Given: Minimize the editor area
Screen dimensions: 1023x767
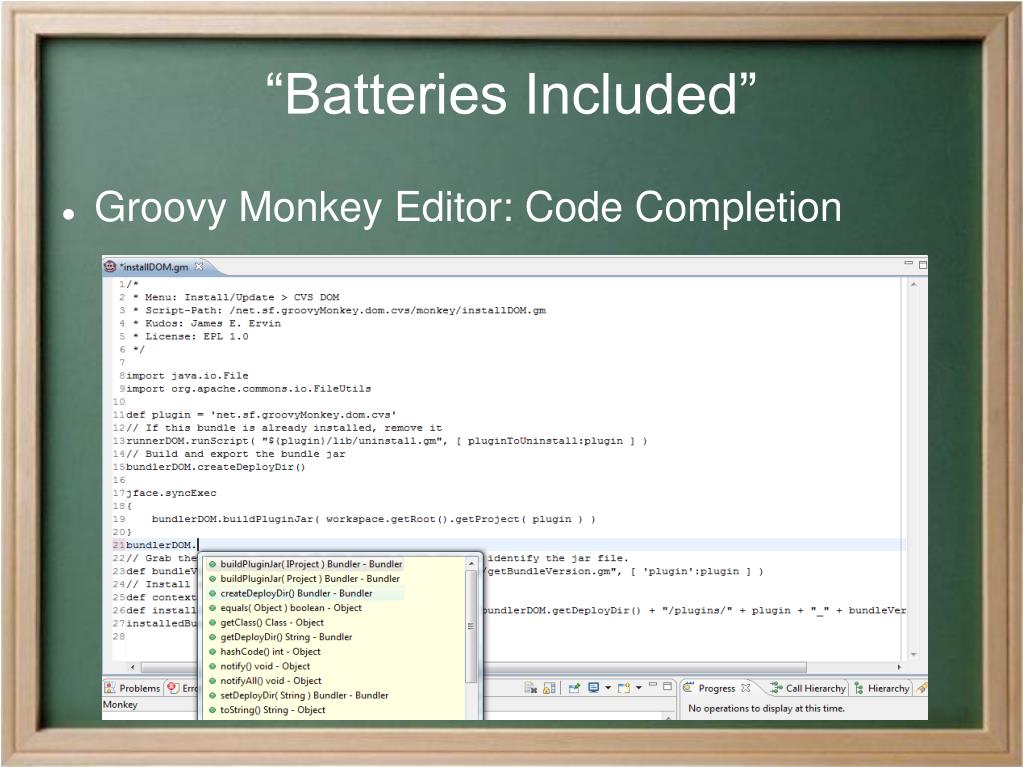Looking at the screenshot, I should [908, 263].
